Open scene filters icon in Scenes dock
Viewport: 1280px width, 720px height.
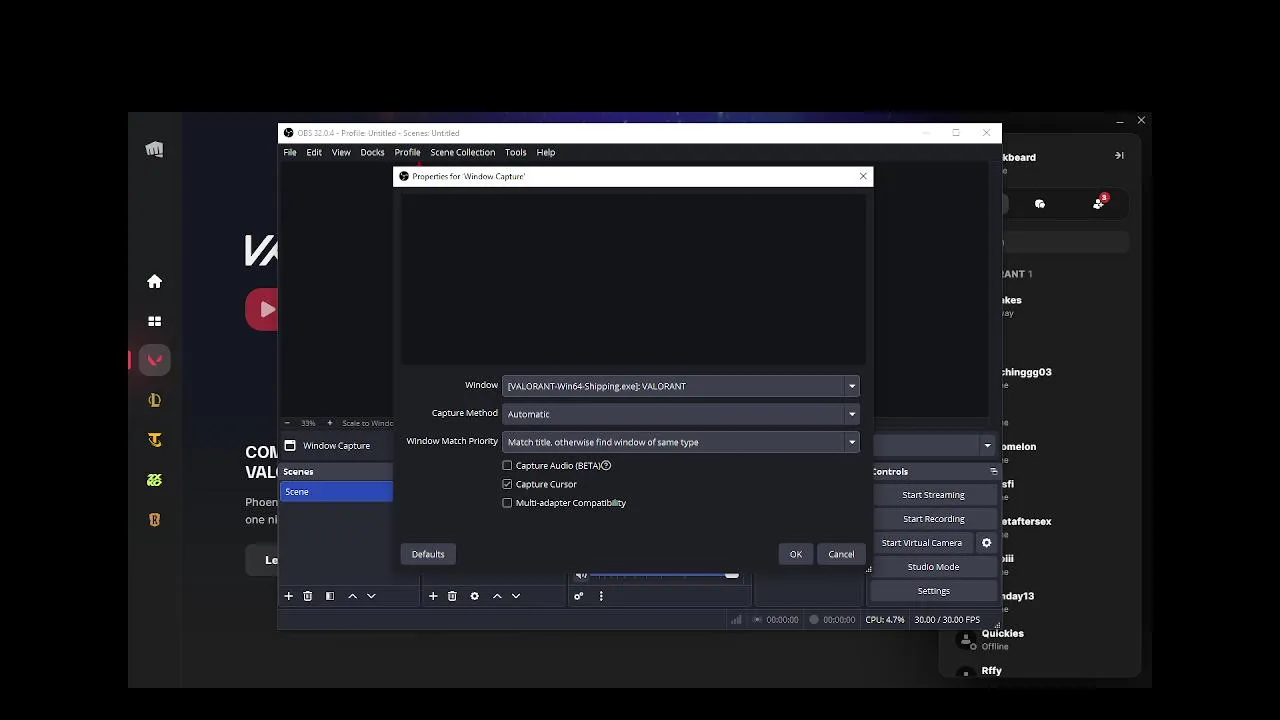(x=330, y=596)
